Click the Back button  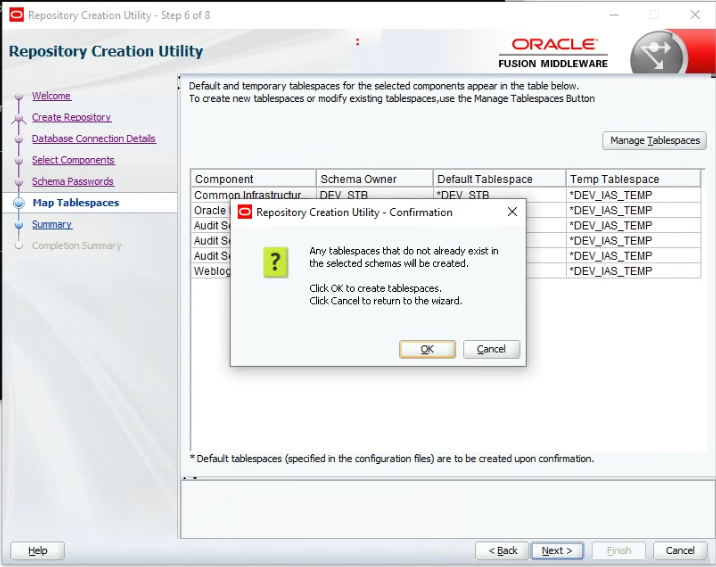[502, 551]
